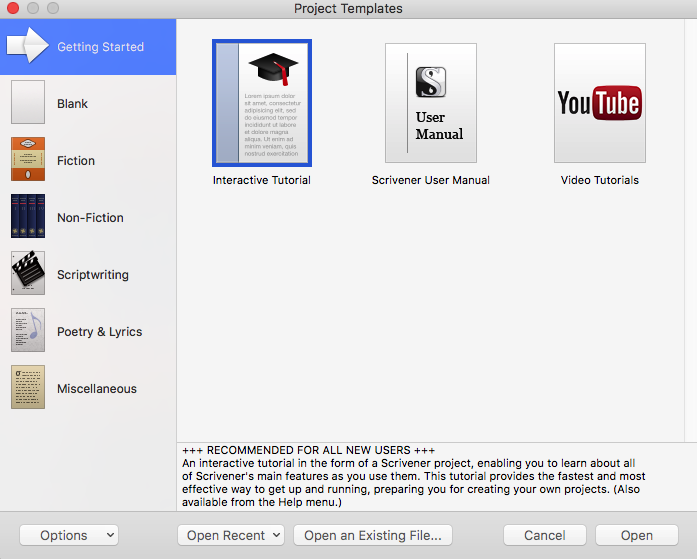Open the Getting Started category

tap(88, 47)
